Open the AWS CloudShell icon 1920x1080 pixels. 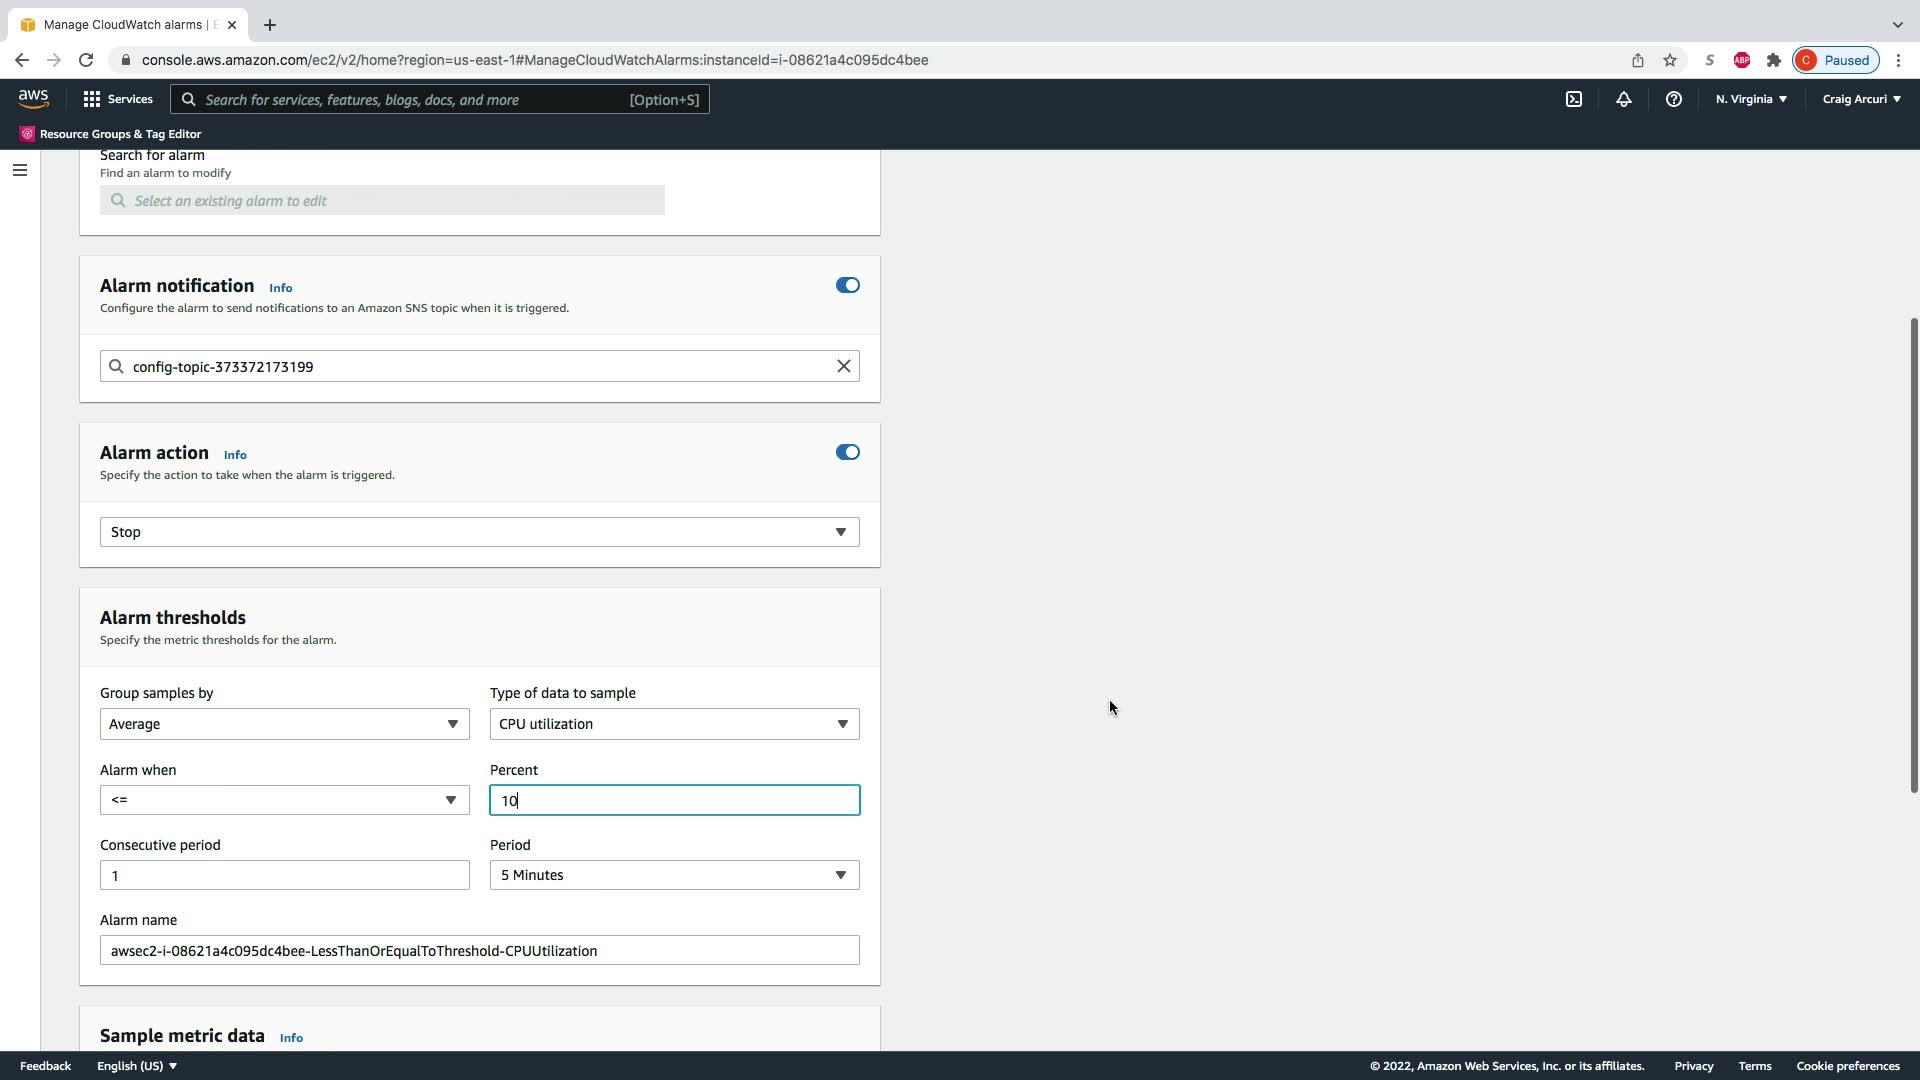pyautogui.click(x=1574, y=99)
